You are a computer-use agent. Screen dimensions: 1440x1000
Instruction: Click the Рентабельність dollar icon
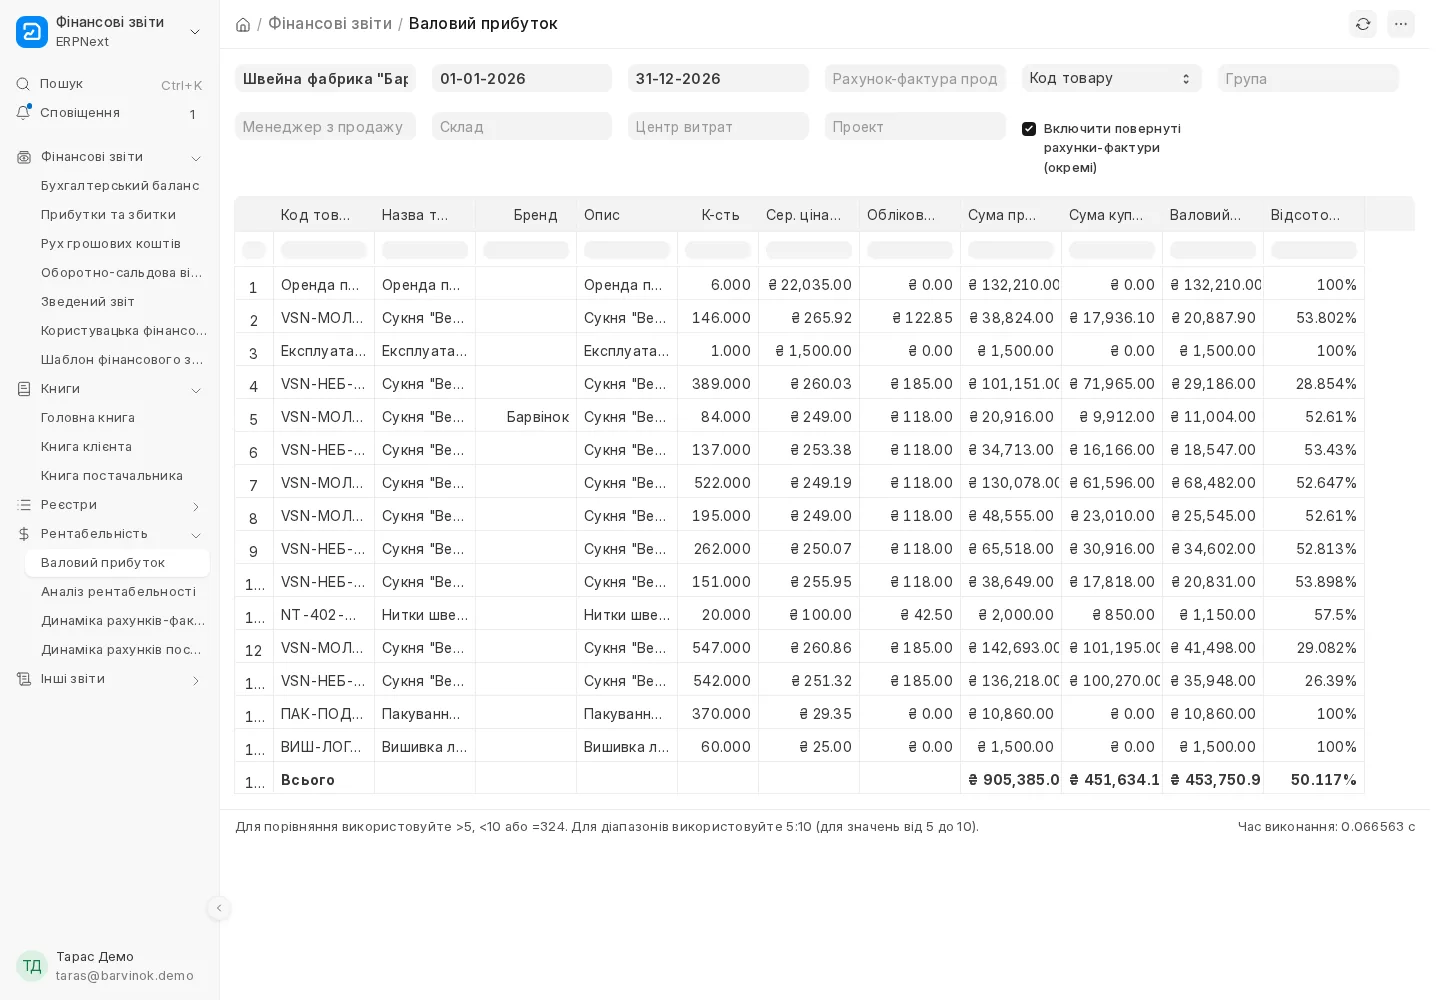(24, 534)
